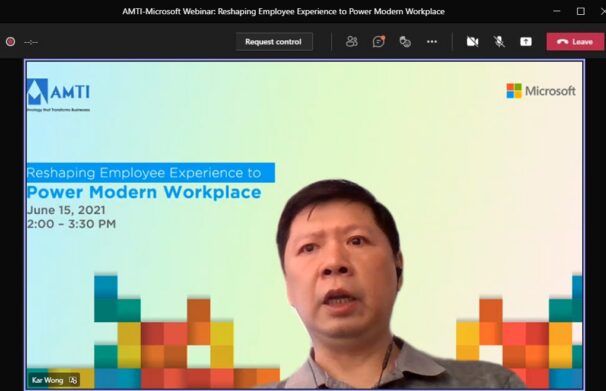Open the share content tray

(526, 41)
